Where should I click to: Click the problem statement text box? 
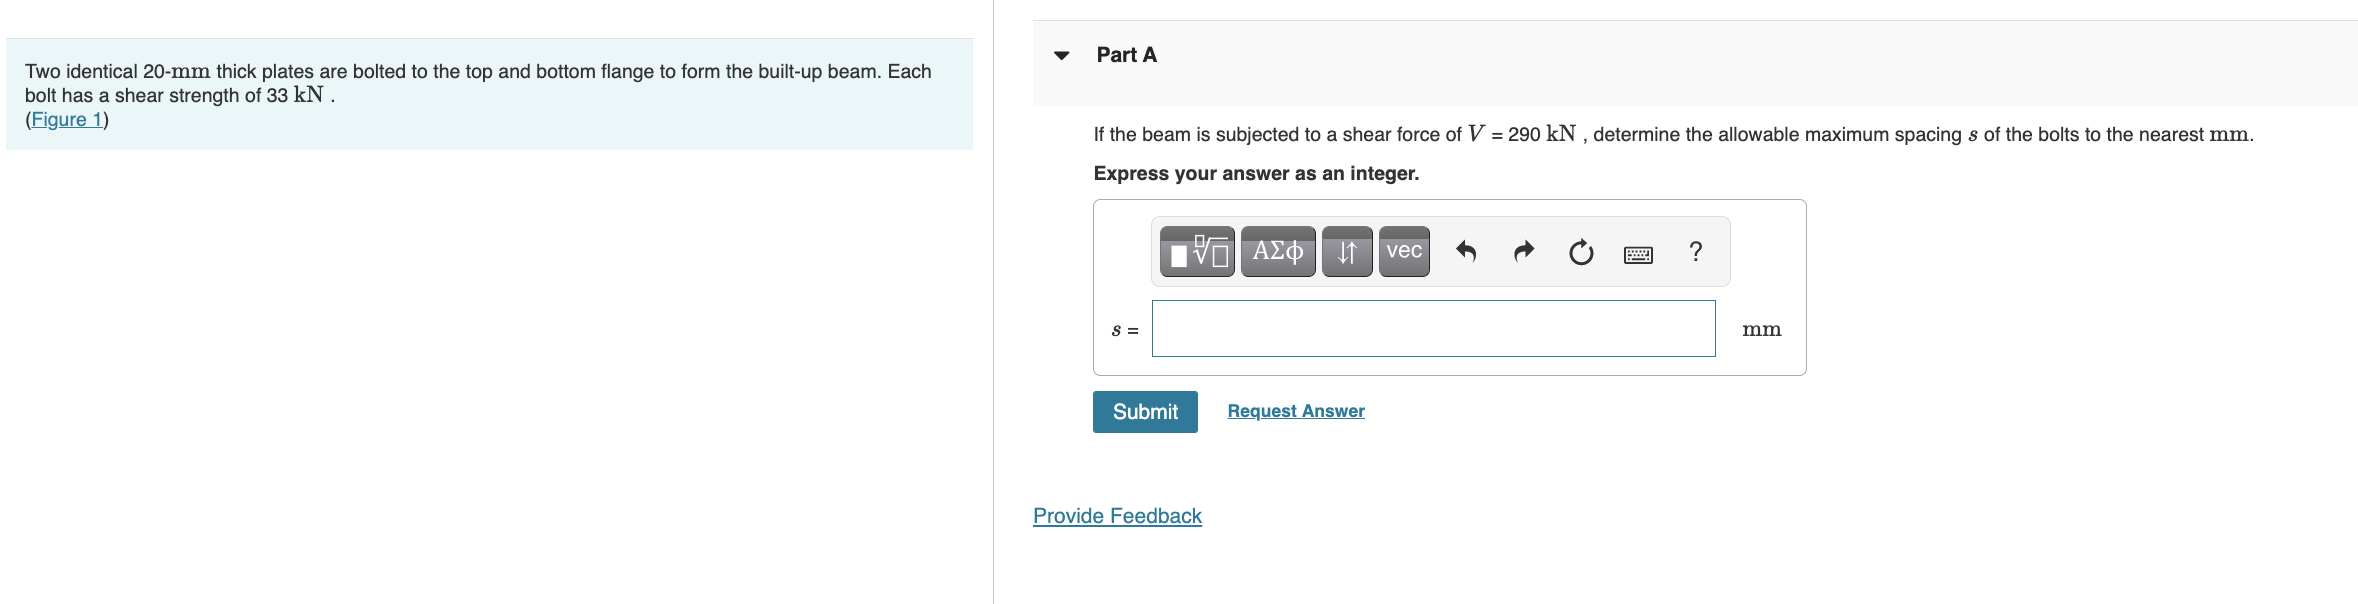(x=488, y=94)
